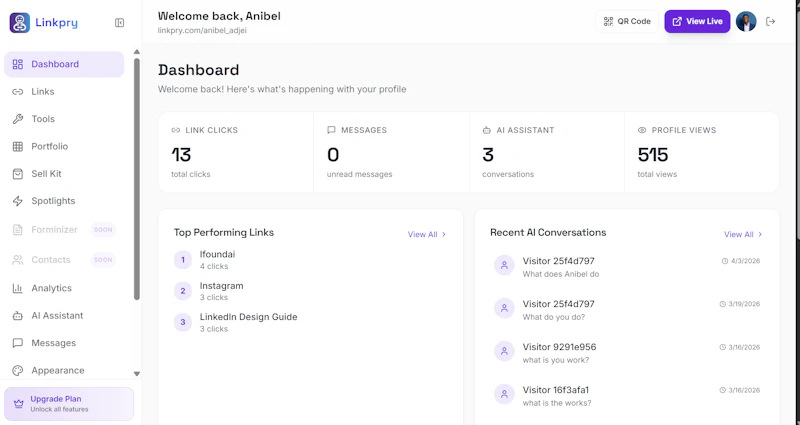Open conversation "what is the works?"
This screenshot has height=425, width=800.
pos(627,396)
